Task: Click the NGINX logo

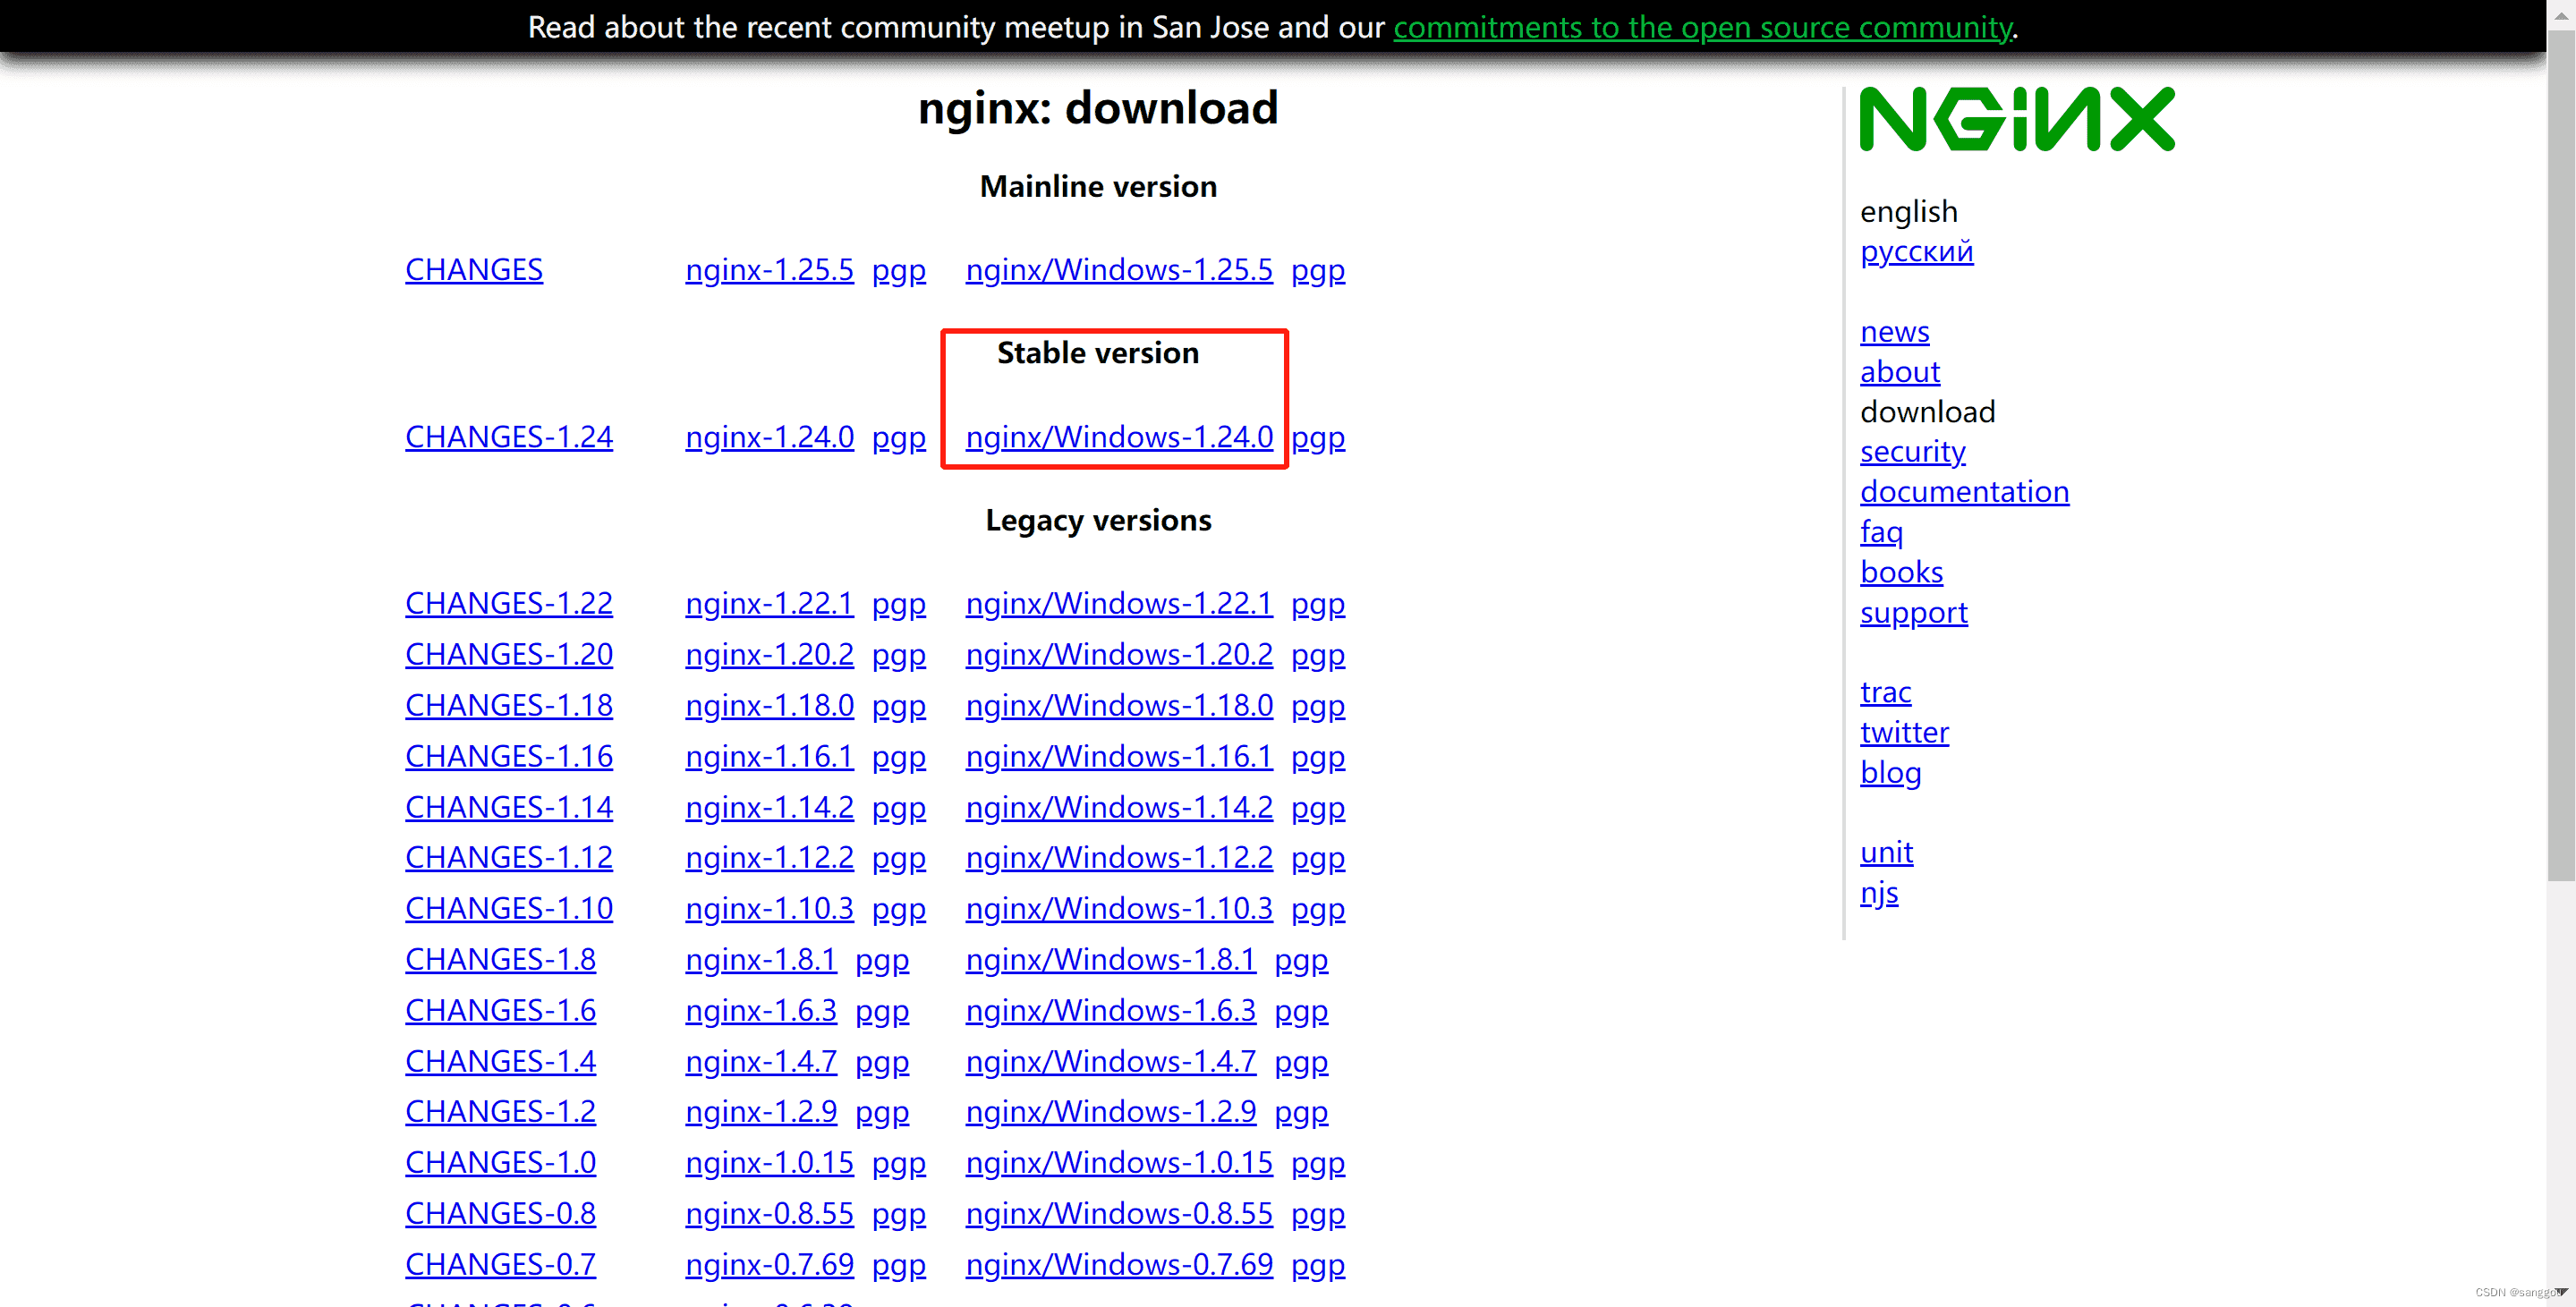Action: [x=2016, y=119]
